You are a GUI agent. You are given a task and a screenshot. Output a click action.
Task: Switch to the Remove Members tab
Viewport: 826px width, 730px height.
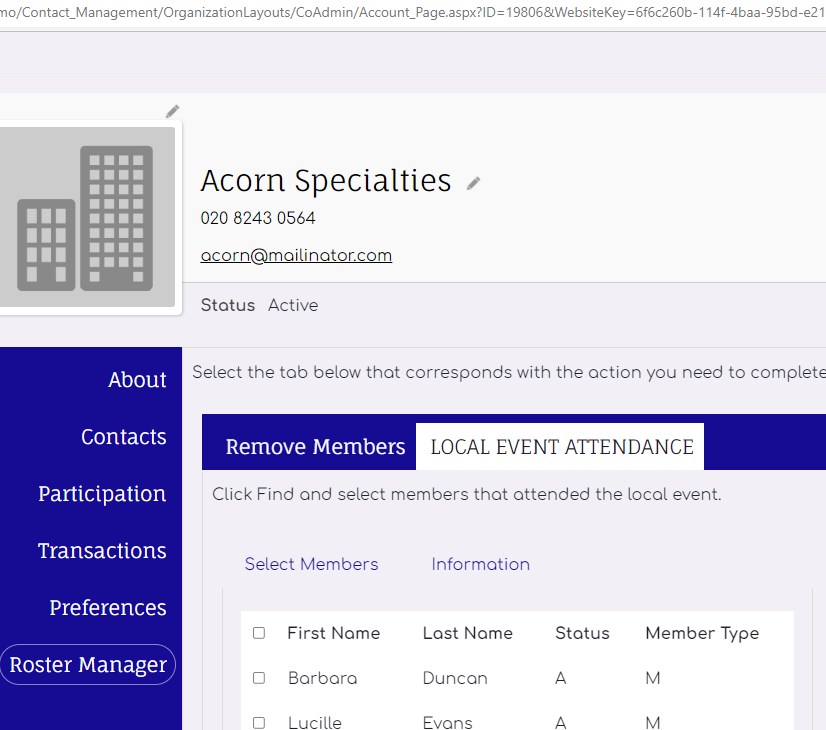pos(315,447)
